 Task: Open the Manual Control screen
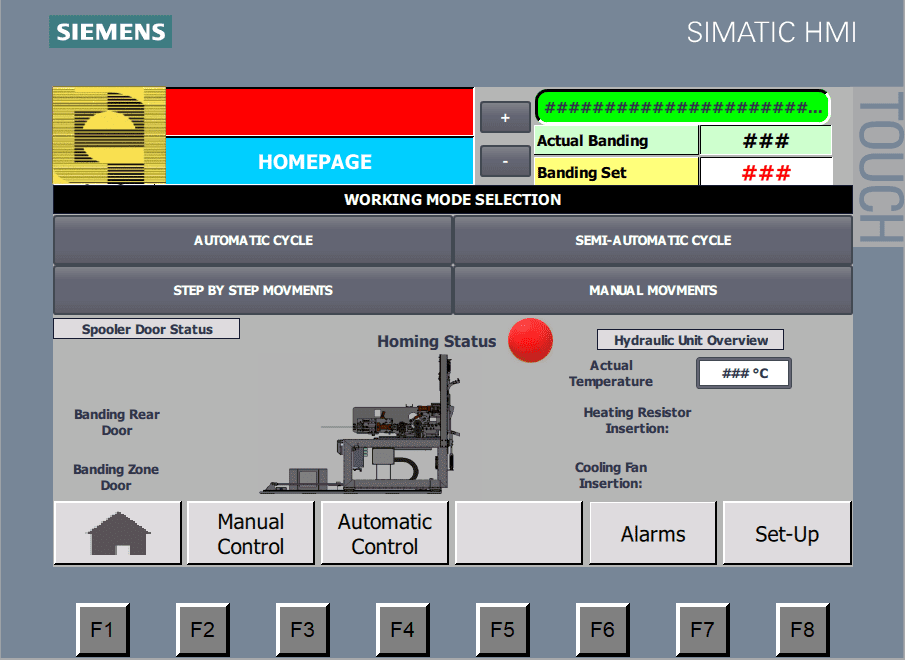[251, 533]
